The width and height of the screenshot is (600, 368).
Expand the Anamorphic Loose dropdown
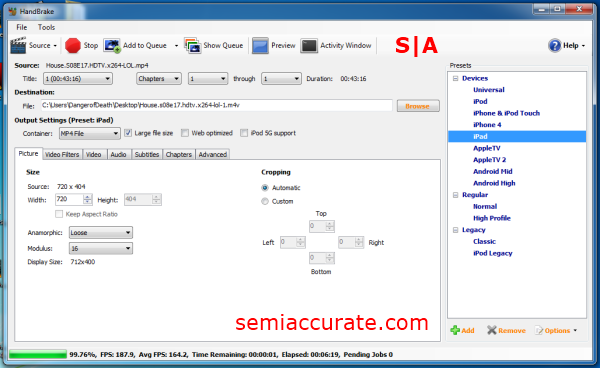click(x=101, y=233)
